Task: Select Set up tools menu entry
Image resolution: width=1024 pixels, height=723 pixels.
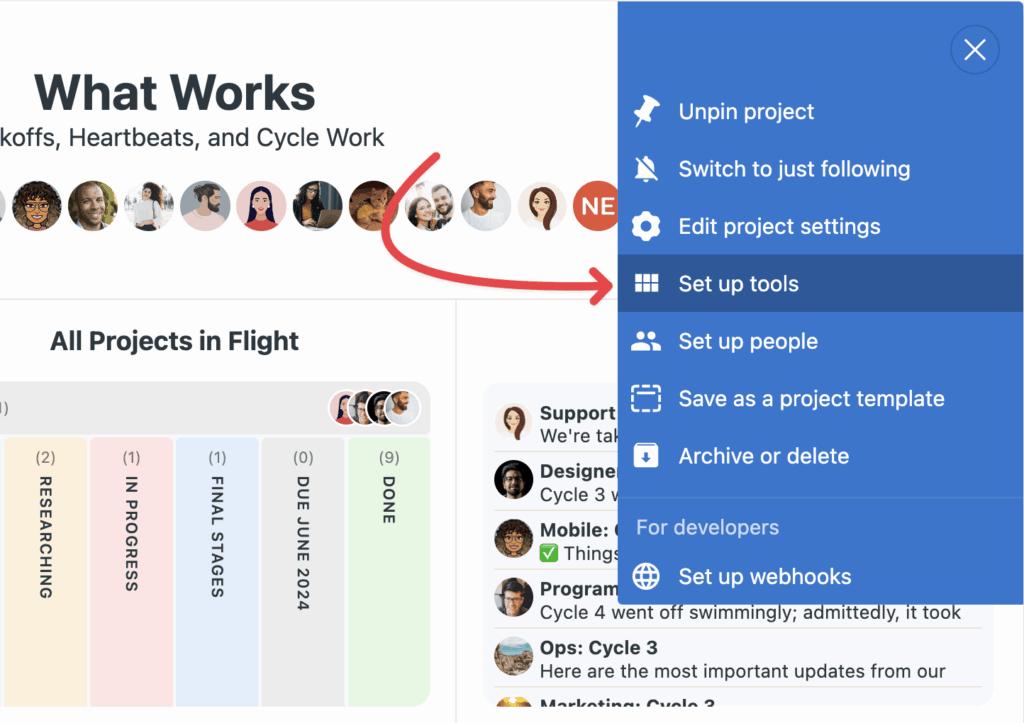Action: tap(738, 284)
